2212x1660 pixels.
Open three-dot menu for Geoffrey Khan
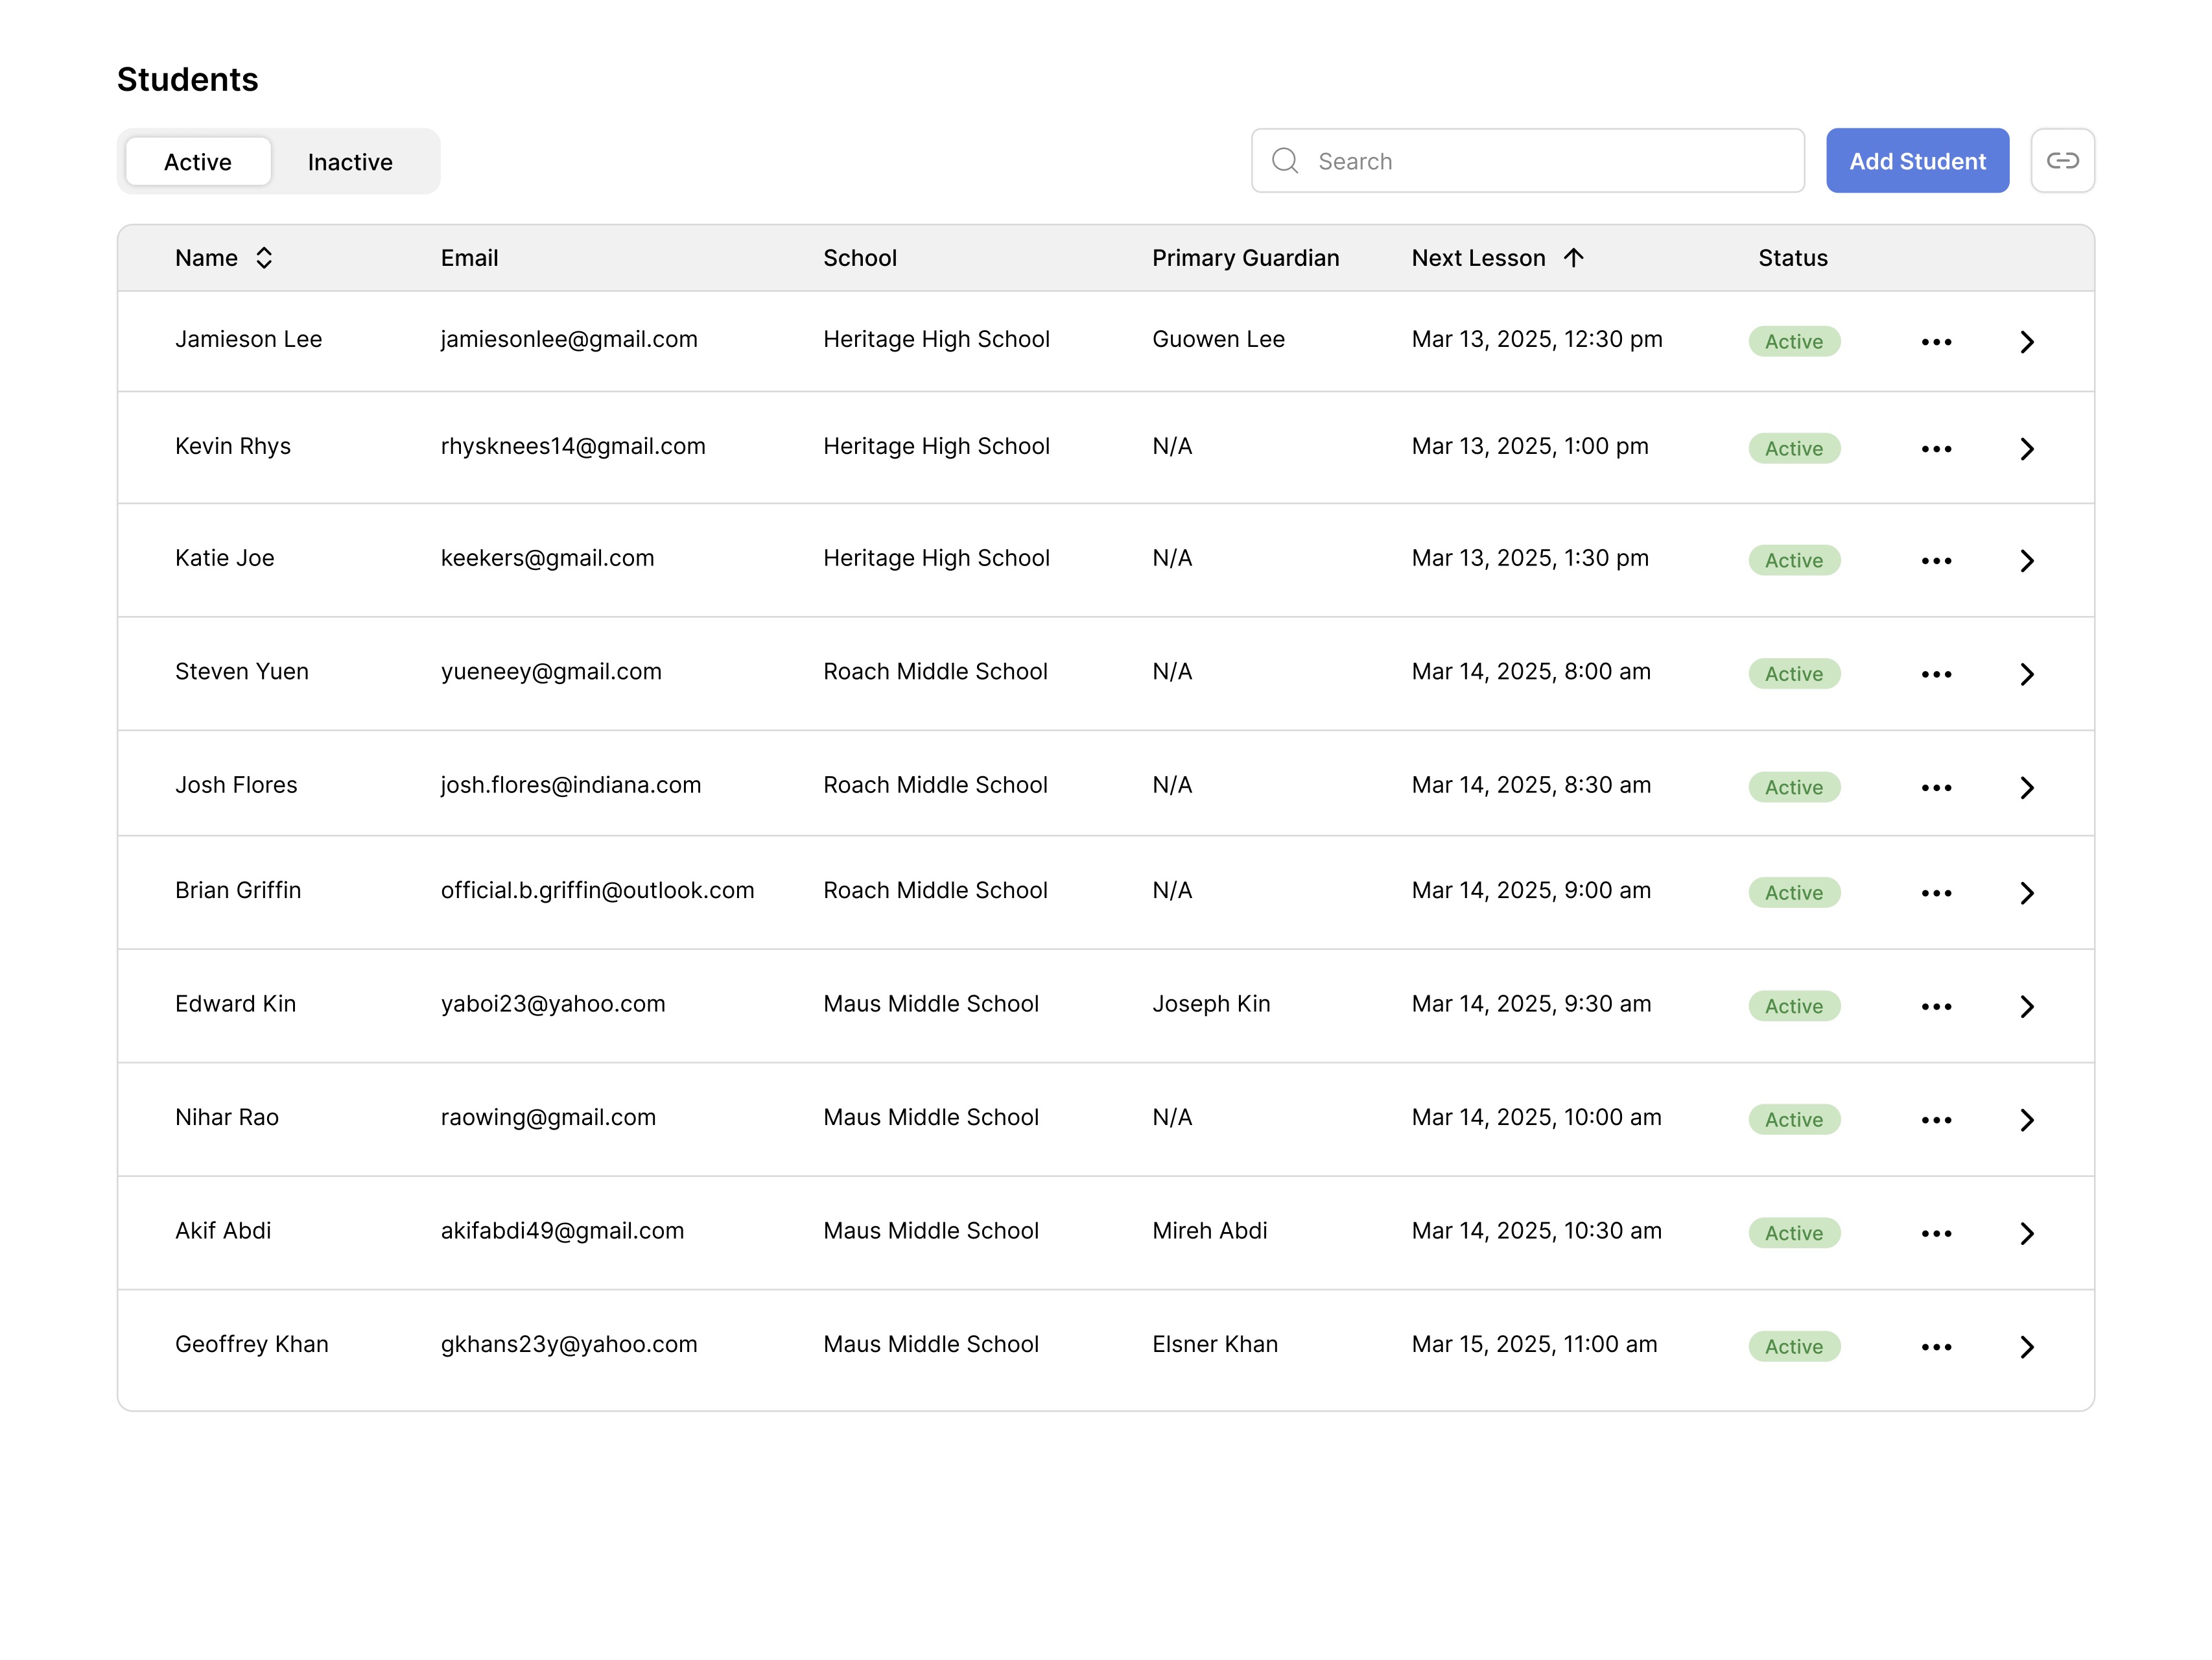coord(1936,1347)
